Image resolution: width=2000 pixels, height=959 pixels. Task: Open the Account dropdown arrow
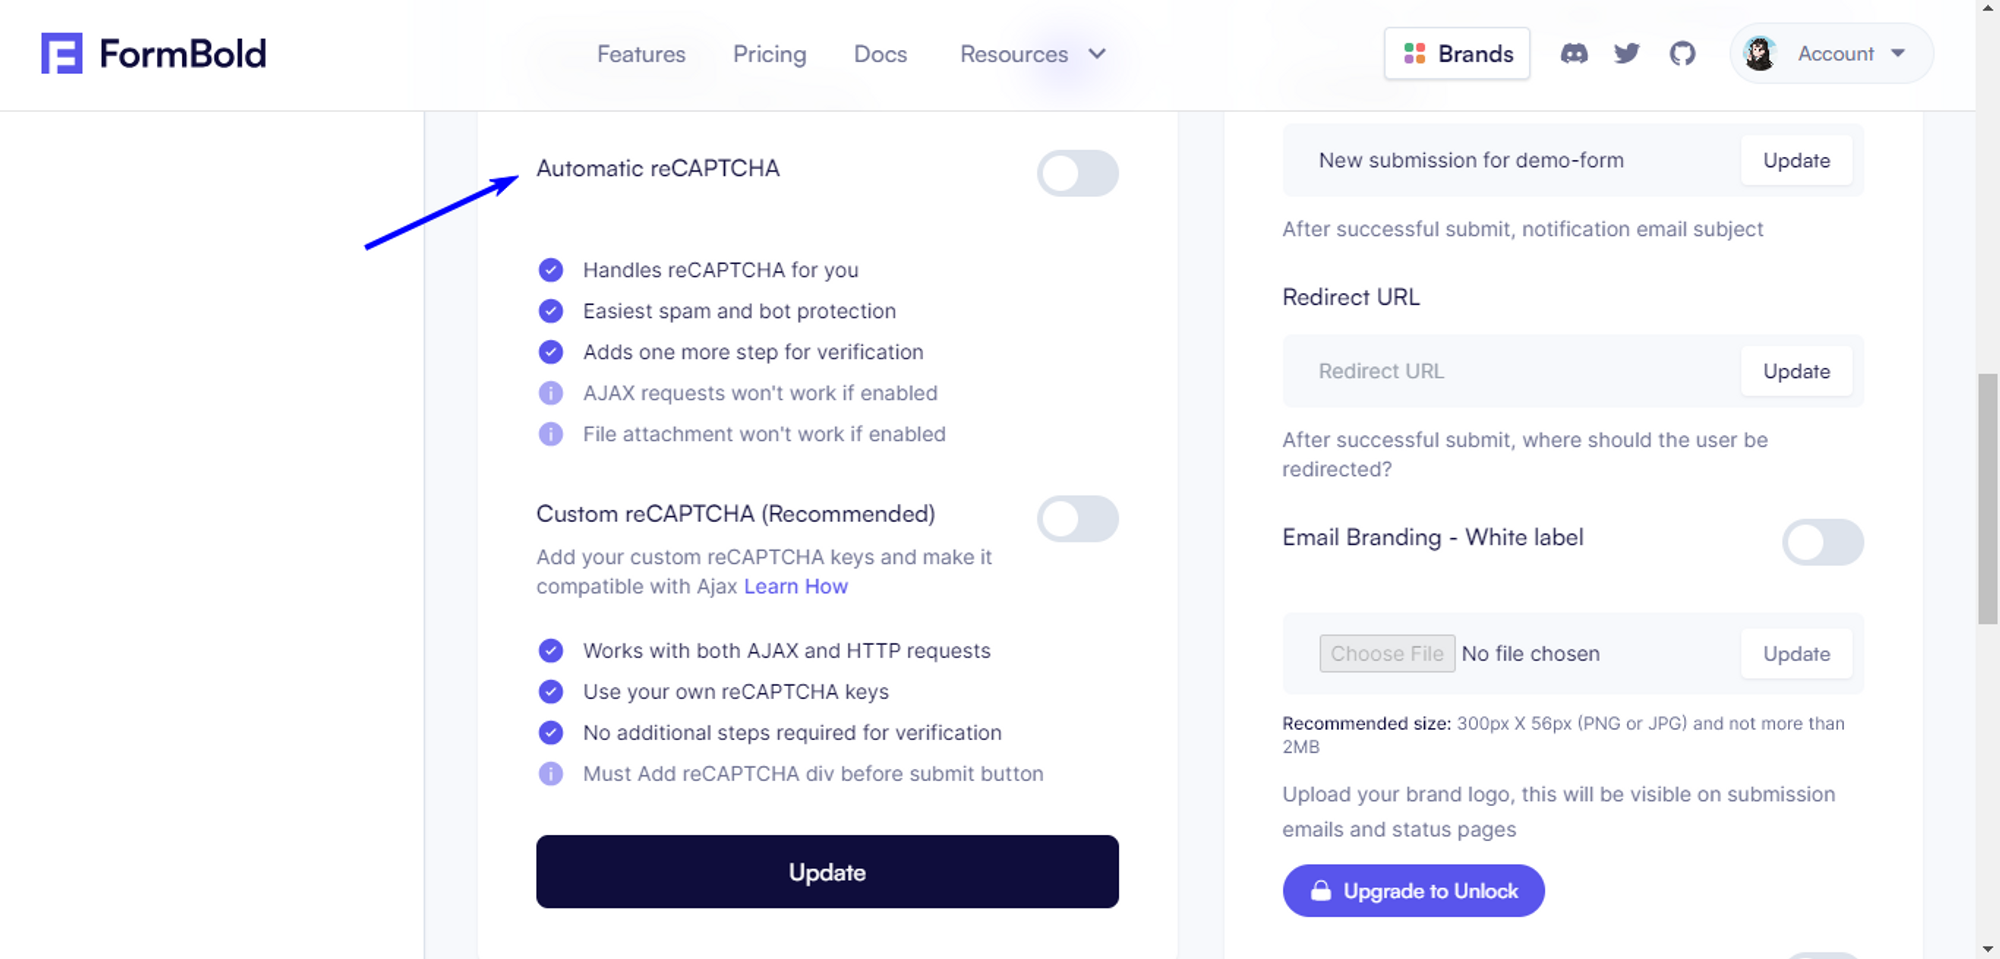coord(1898,54)
